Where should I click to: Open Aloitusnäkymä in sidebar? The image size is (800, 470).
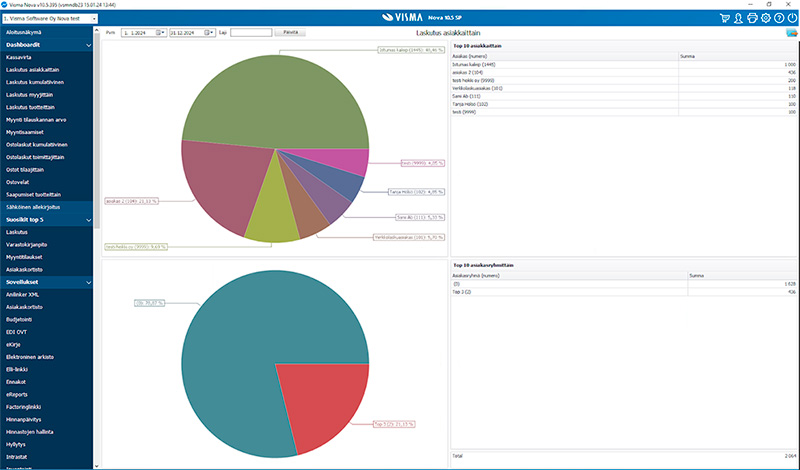(x=23, y=32)
